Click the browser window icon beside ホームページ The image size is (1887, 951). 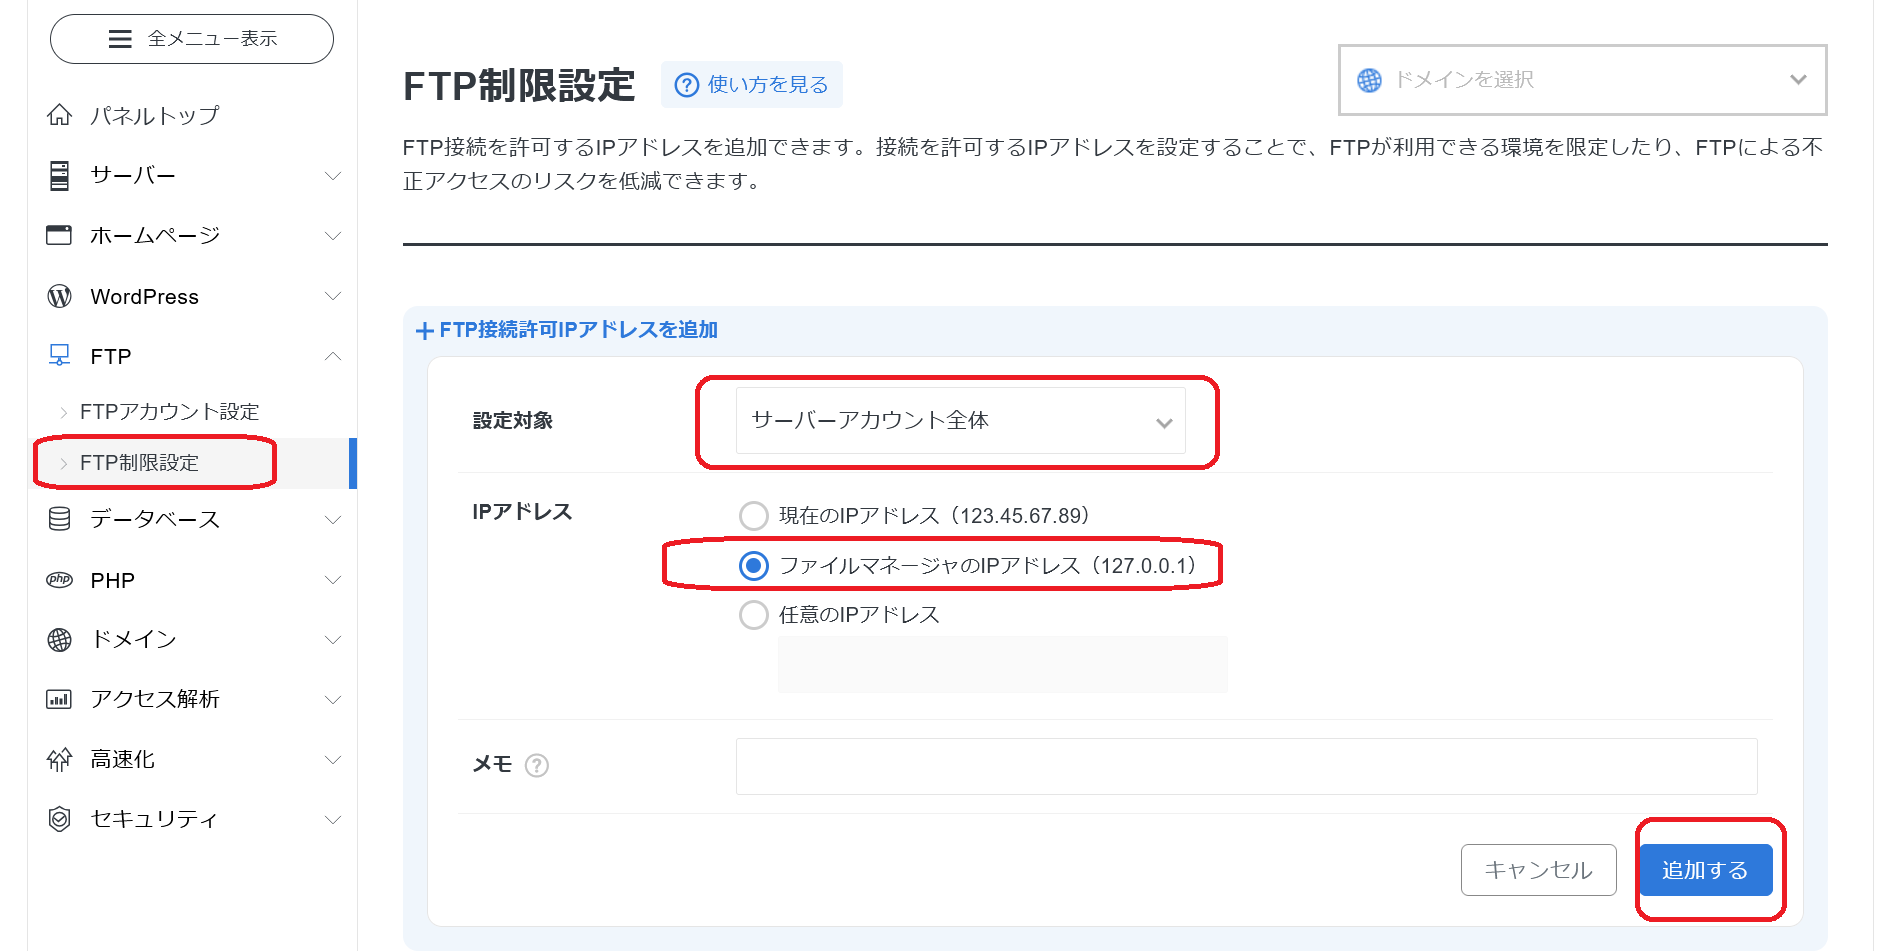60,235
